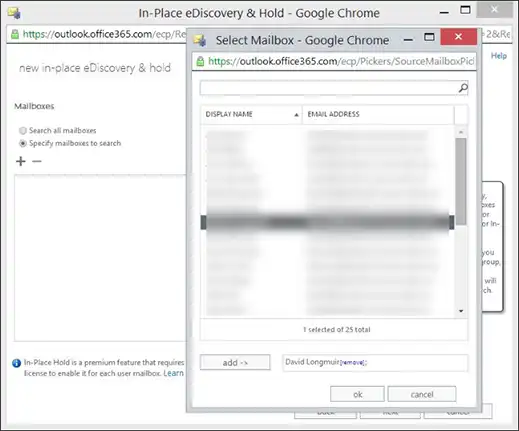Open the Help link in the eDiscovery window
Screen dimensions: 519x431
pos(499,56)
